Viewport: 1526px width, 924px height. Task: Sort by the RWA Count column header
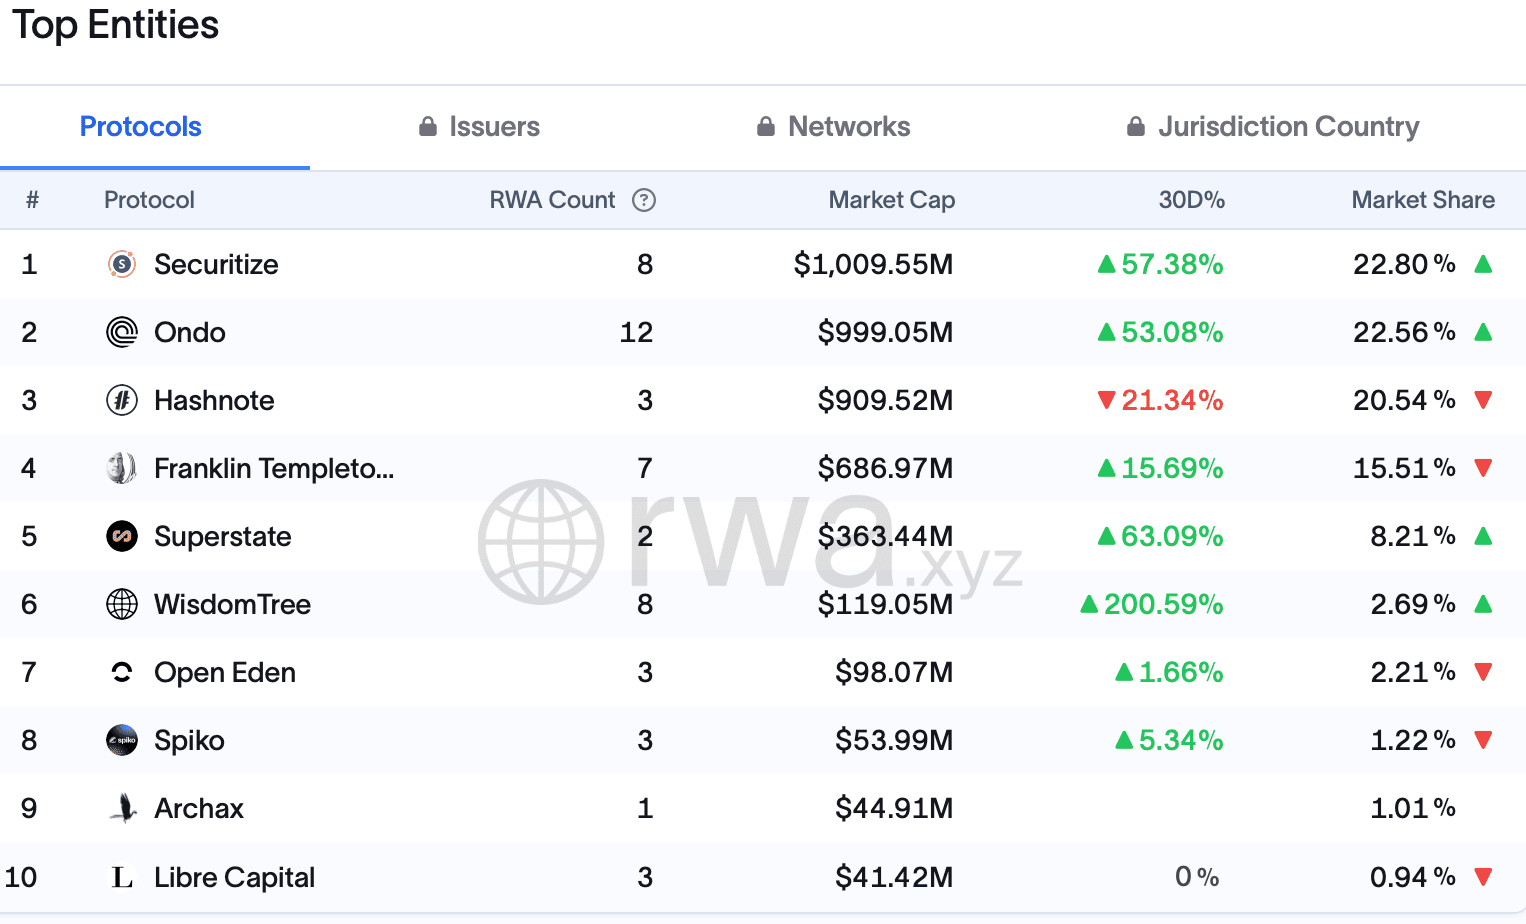click(552, 200)
